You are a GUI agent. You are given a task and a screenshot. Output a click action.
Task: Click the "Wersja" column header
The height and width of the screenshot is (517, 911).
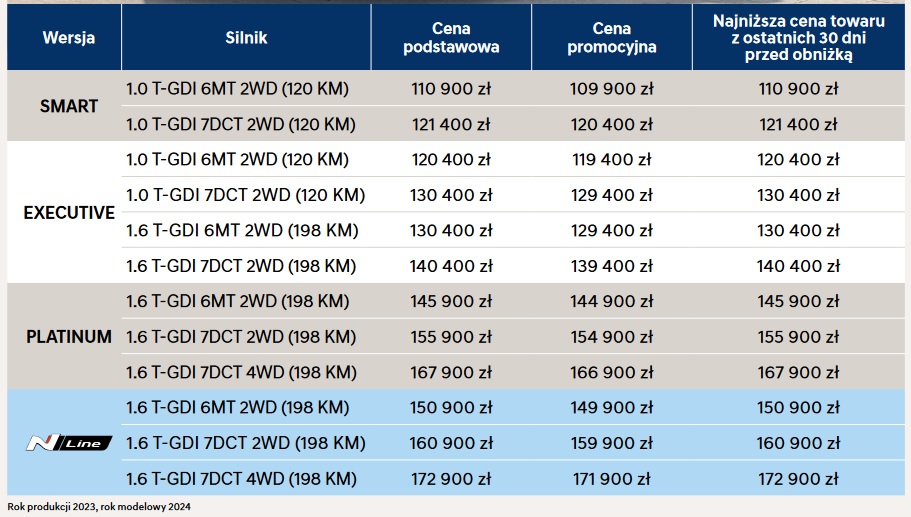click(69, 38)
